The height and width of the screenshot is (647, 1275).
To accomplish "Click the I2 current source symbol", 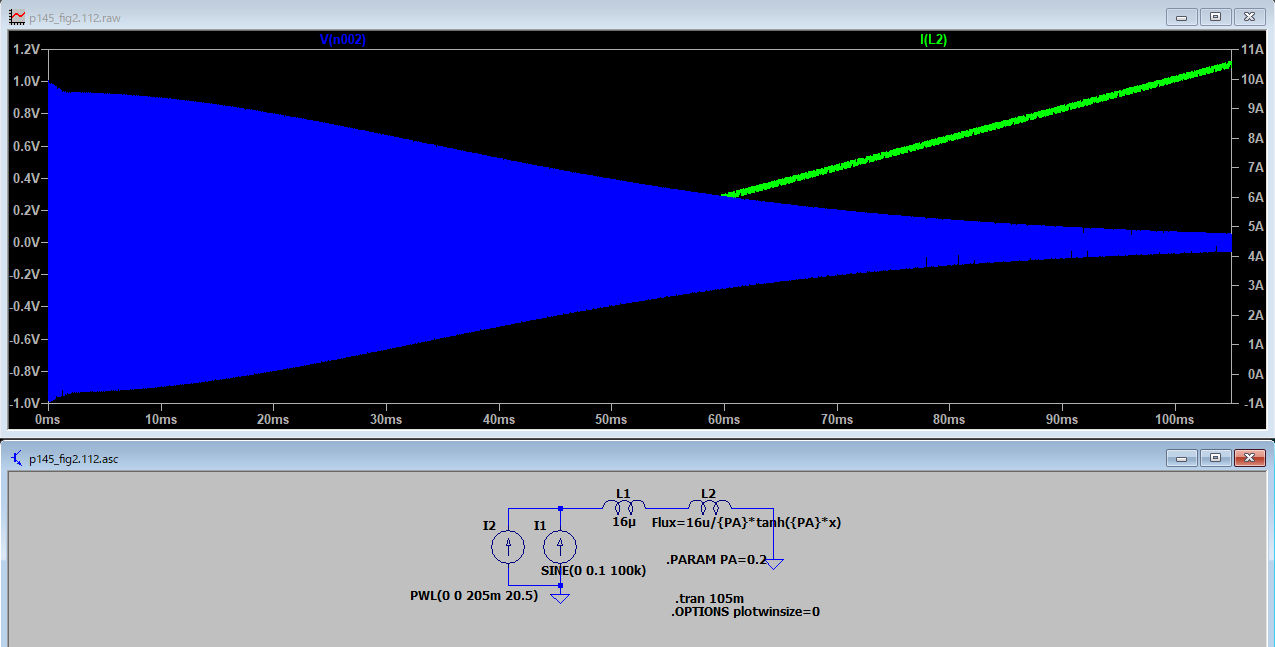I will [508, 546].
